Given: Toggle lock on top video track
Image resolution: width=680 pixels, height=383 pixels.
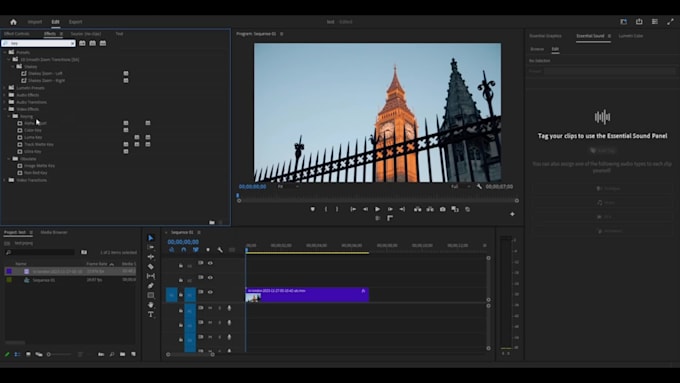Looking at the screenshot, I should click(181, 265).
